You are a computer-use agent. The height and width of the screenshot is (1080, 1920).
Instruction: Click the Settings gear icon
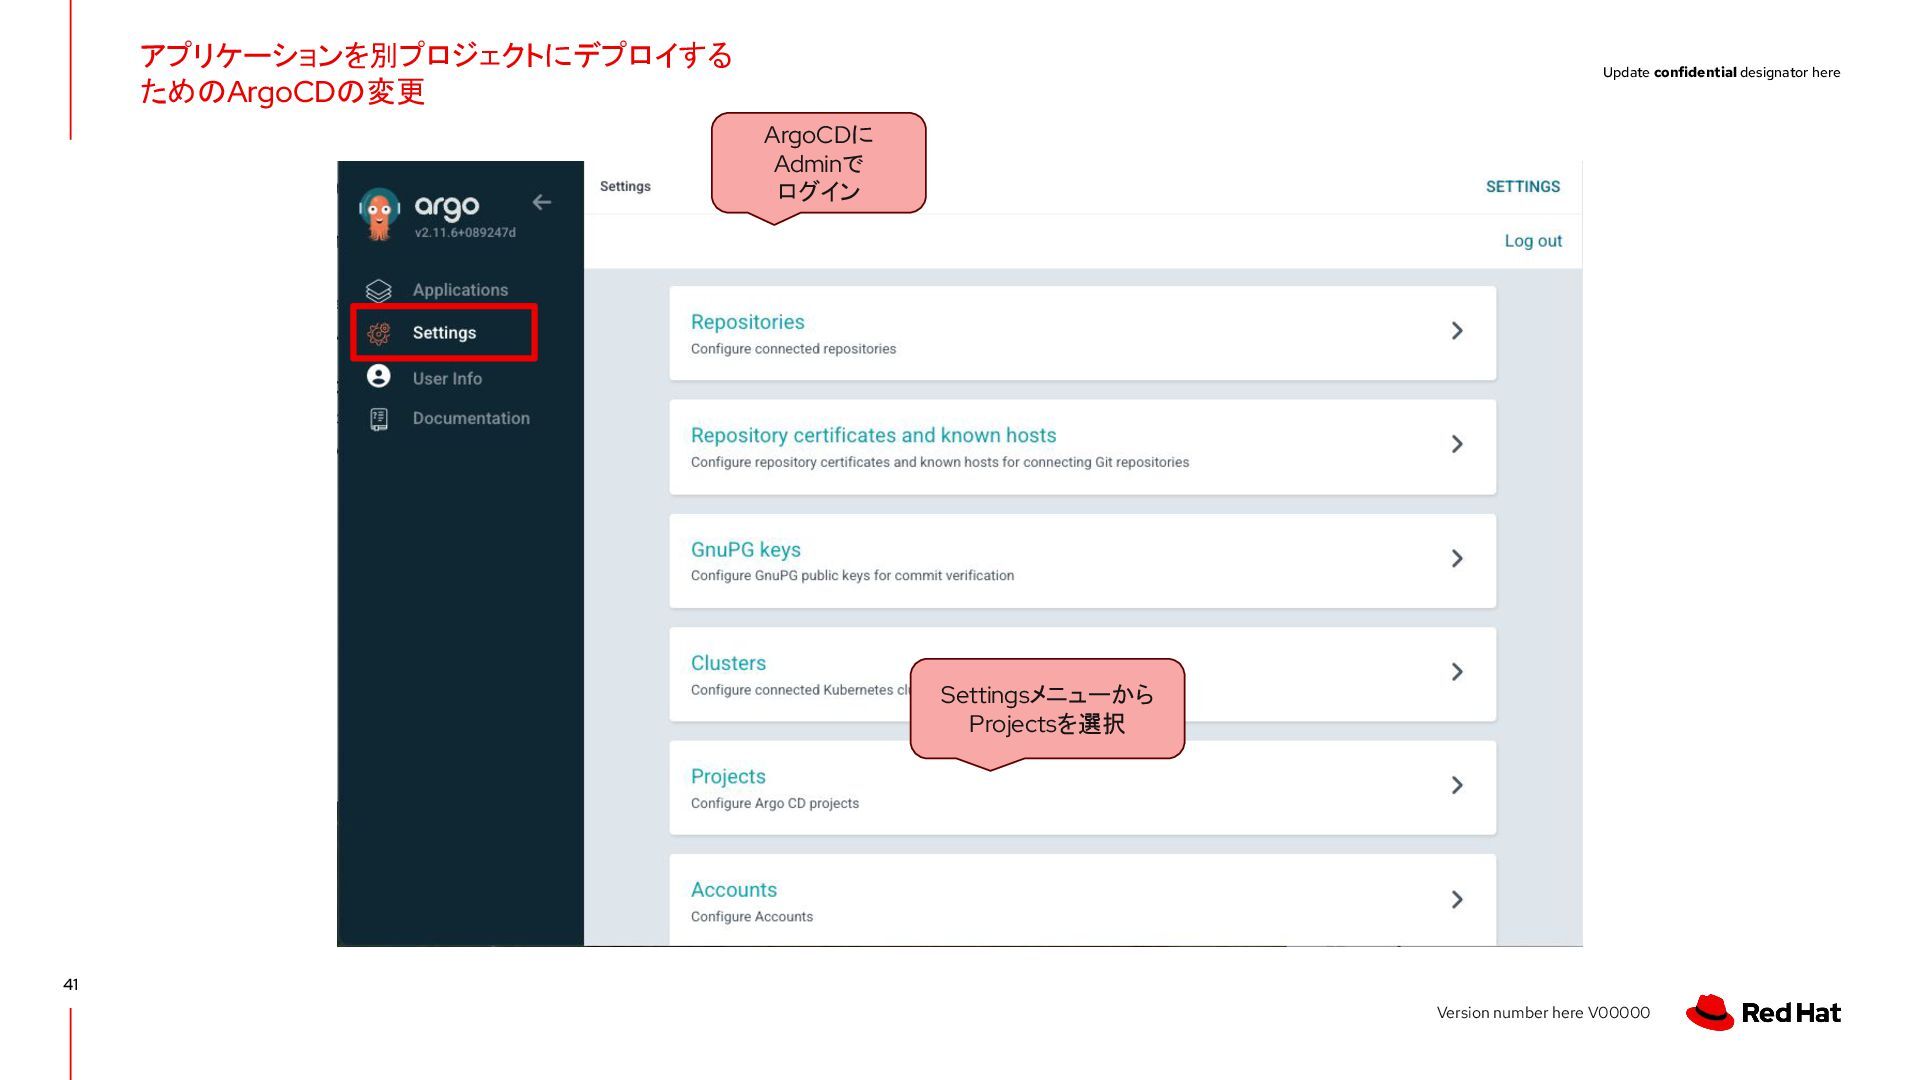click(x=378, y=333)
